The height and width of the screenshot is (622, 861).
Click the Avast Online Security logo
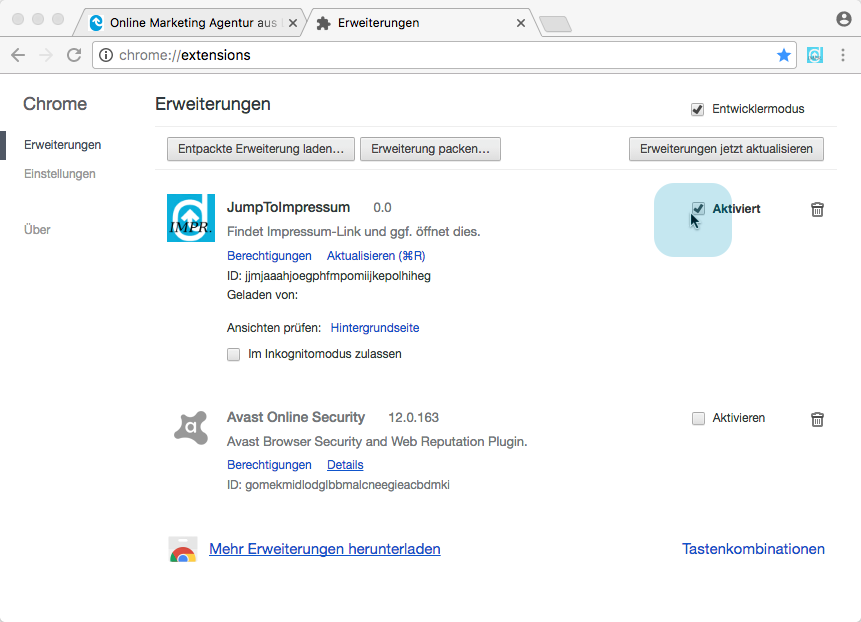[190, 427]
